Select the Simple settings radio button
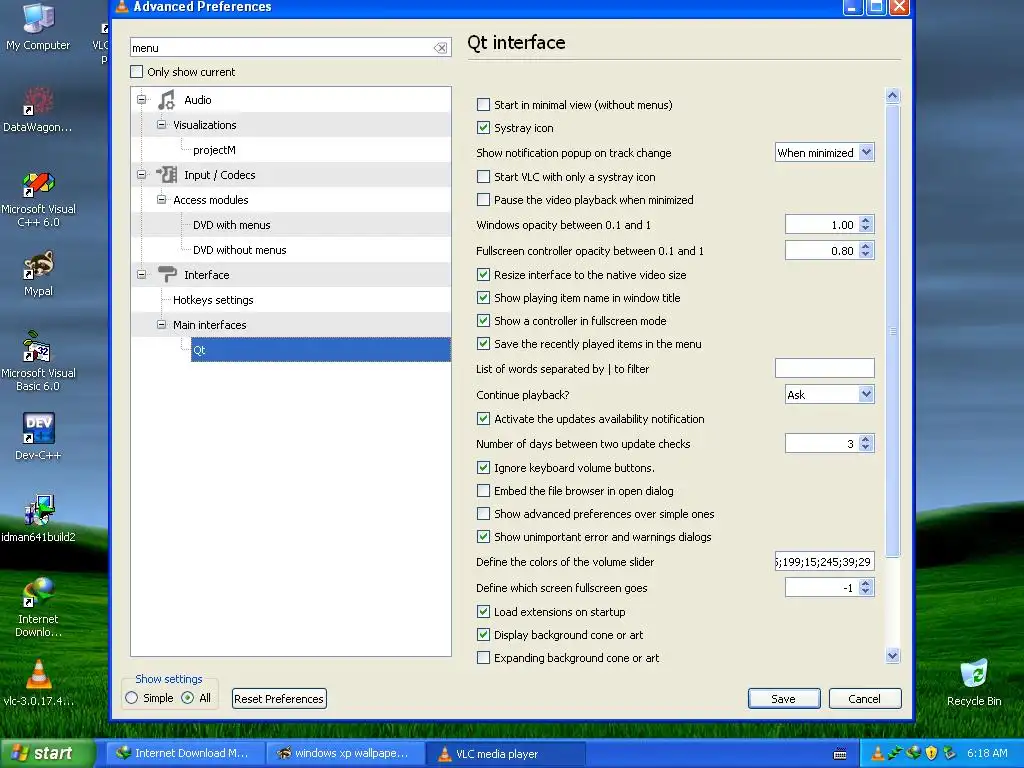 click(132, 698)
